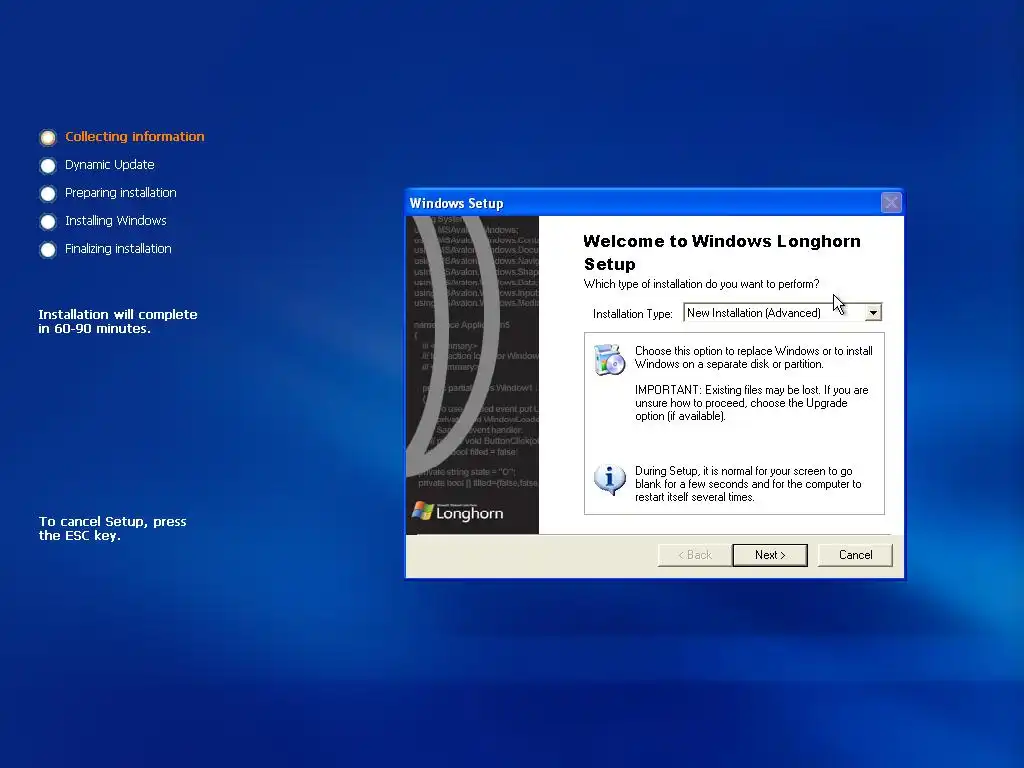Click the installation disc icon

(x=609, y=359)
